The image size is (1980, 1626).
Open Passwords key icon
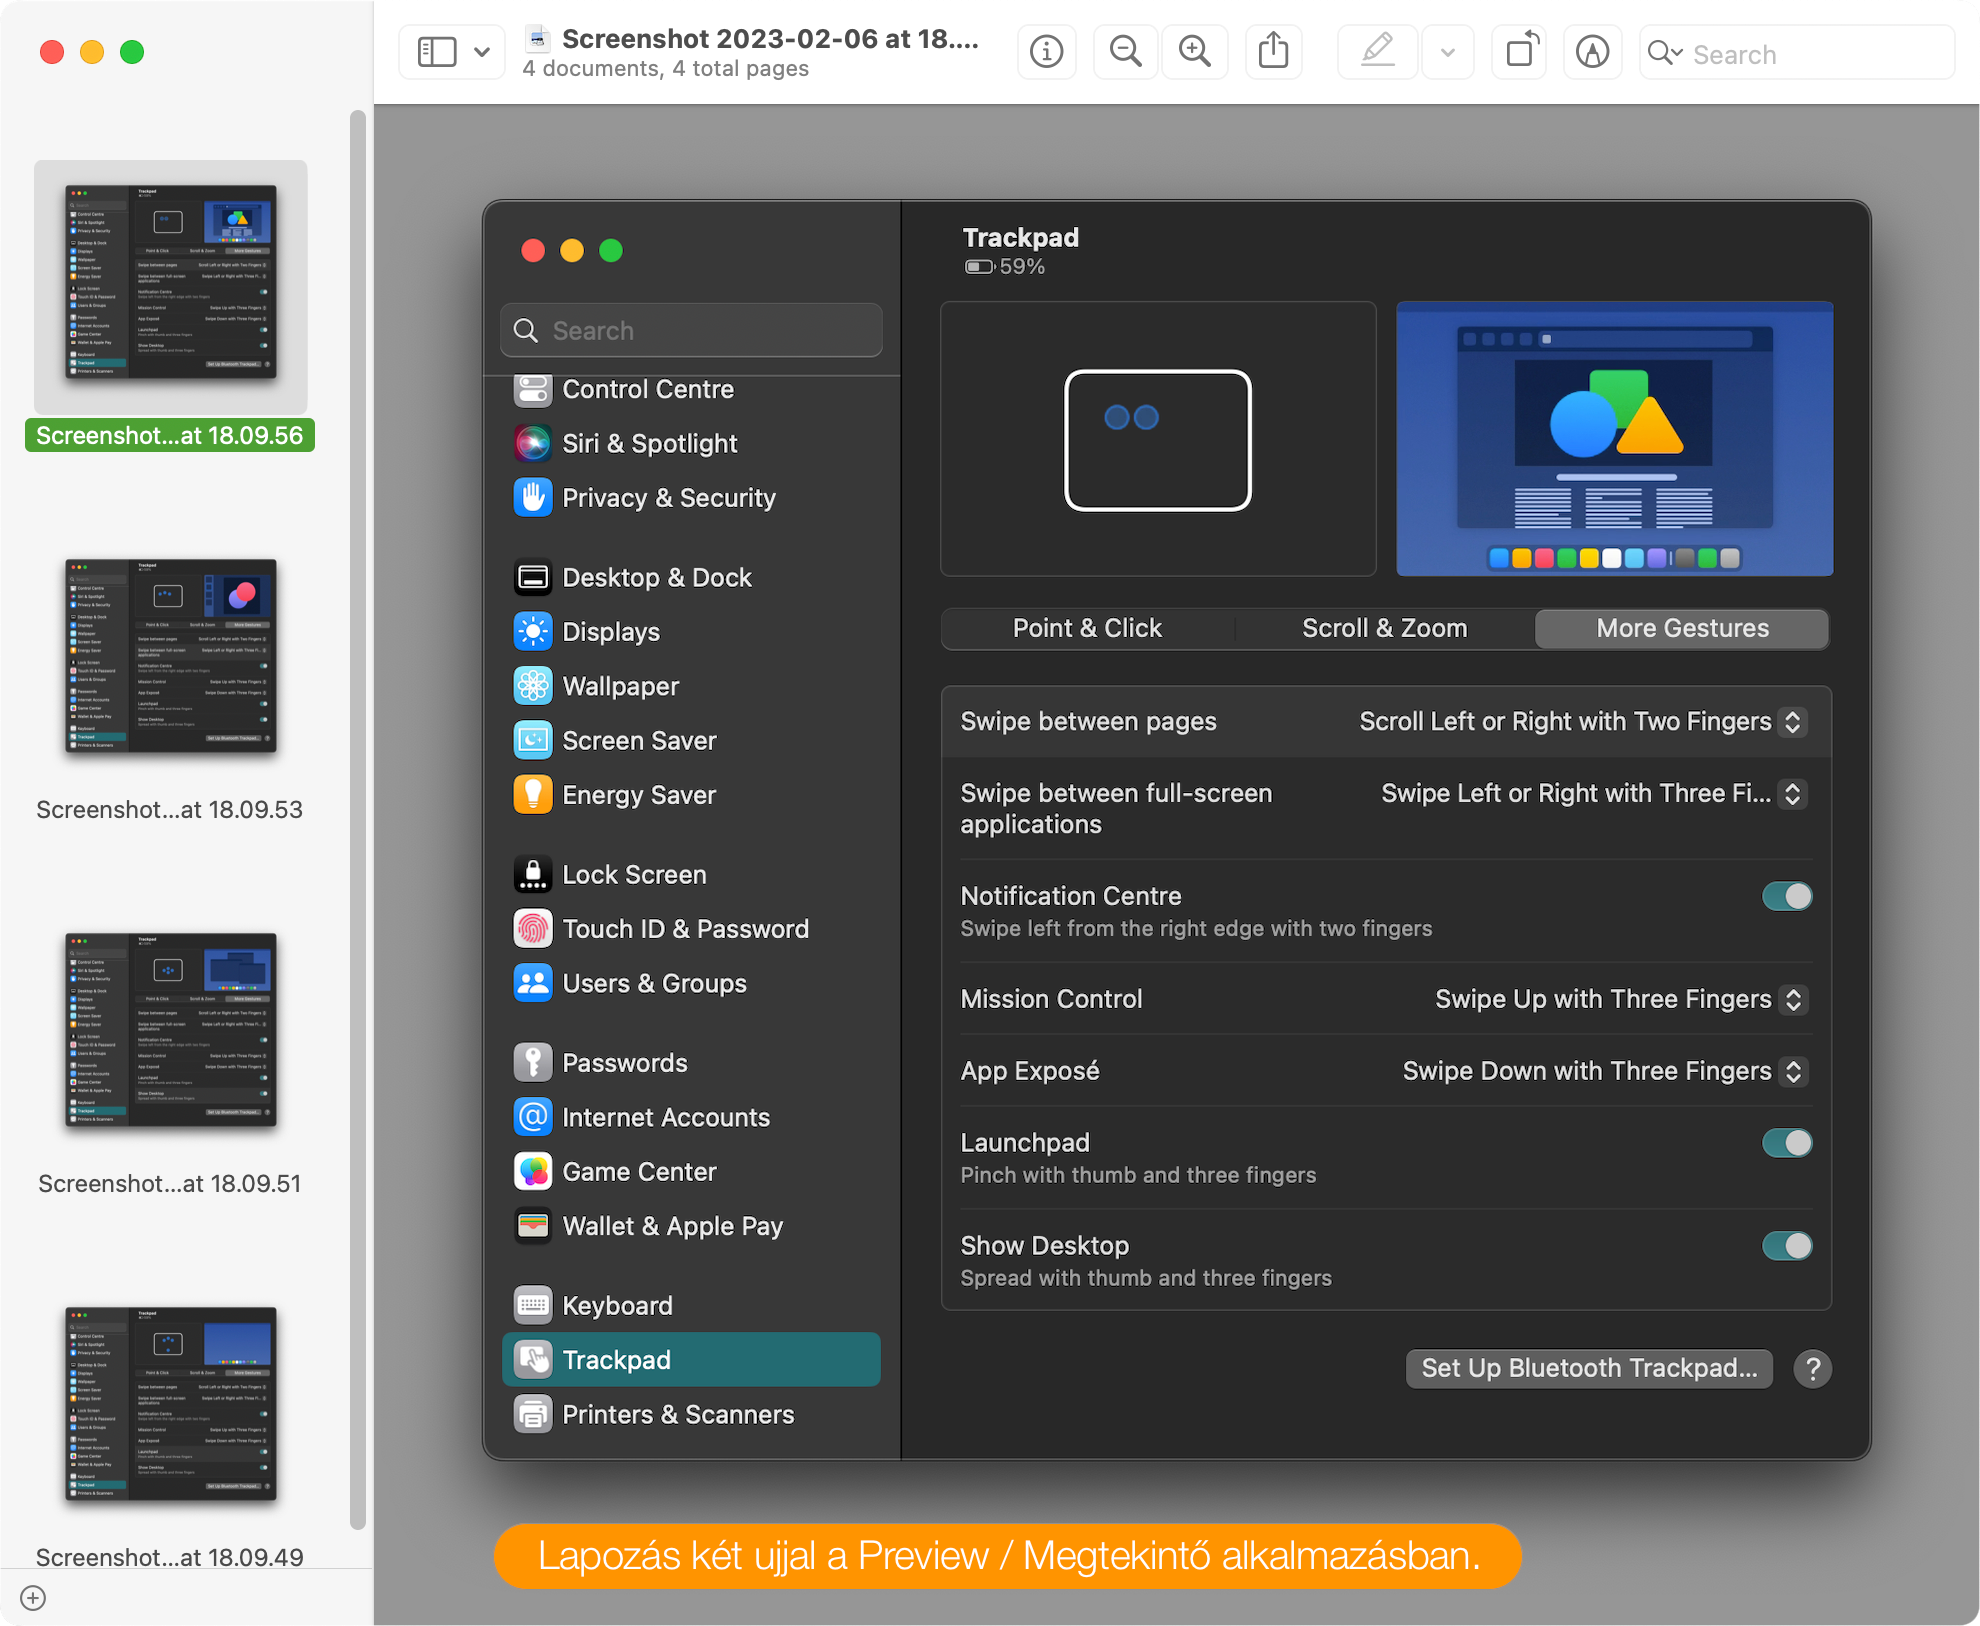(x=533, y=1062)
